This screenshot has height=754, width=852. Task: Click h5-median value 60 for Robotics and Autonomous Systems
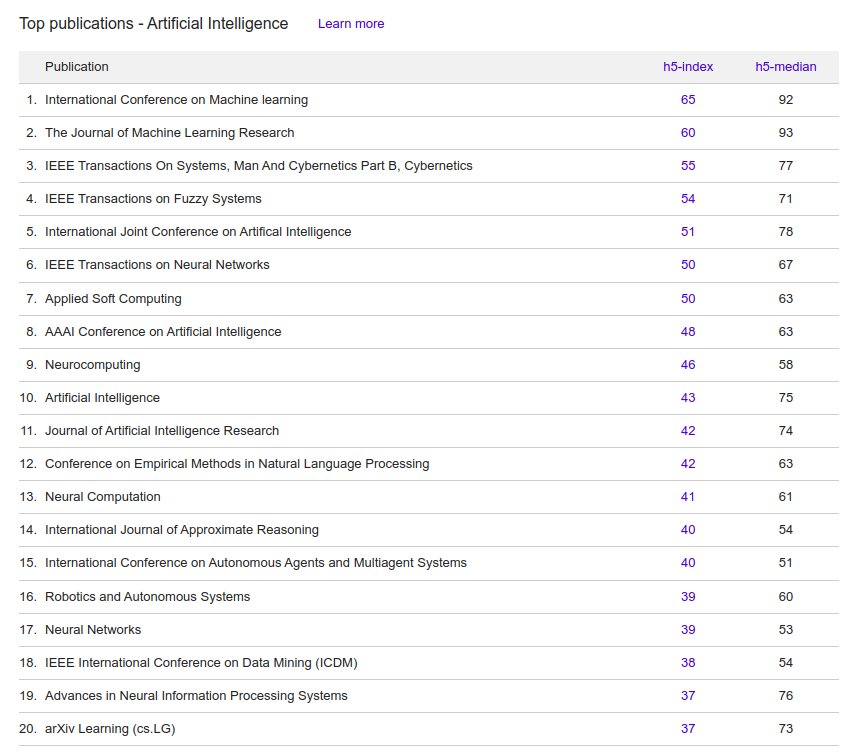(786, 597)
